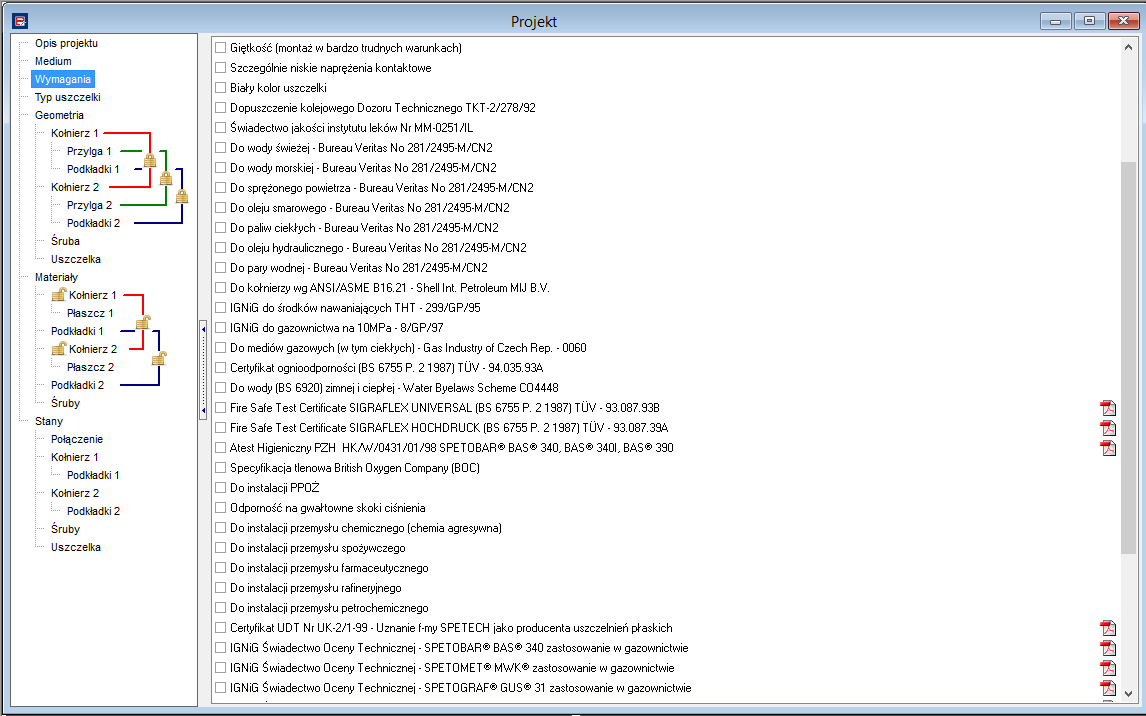Viewport: 1146px width, 716px height.
Task: Click the padlock icon beside Kołnierz 2 under Materiały
Action: click(59, 349)
